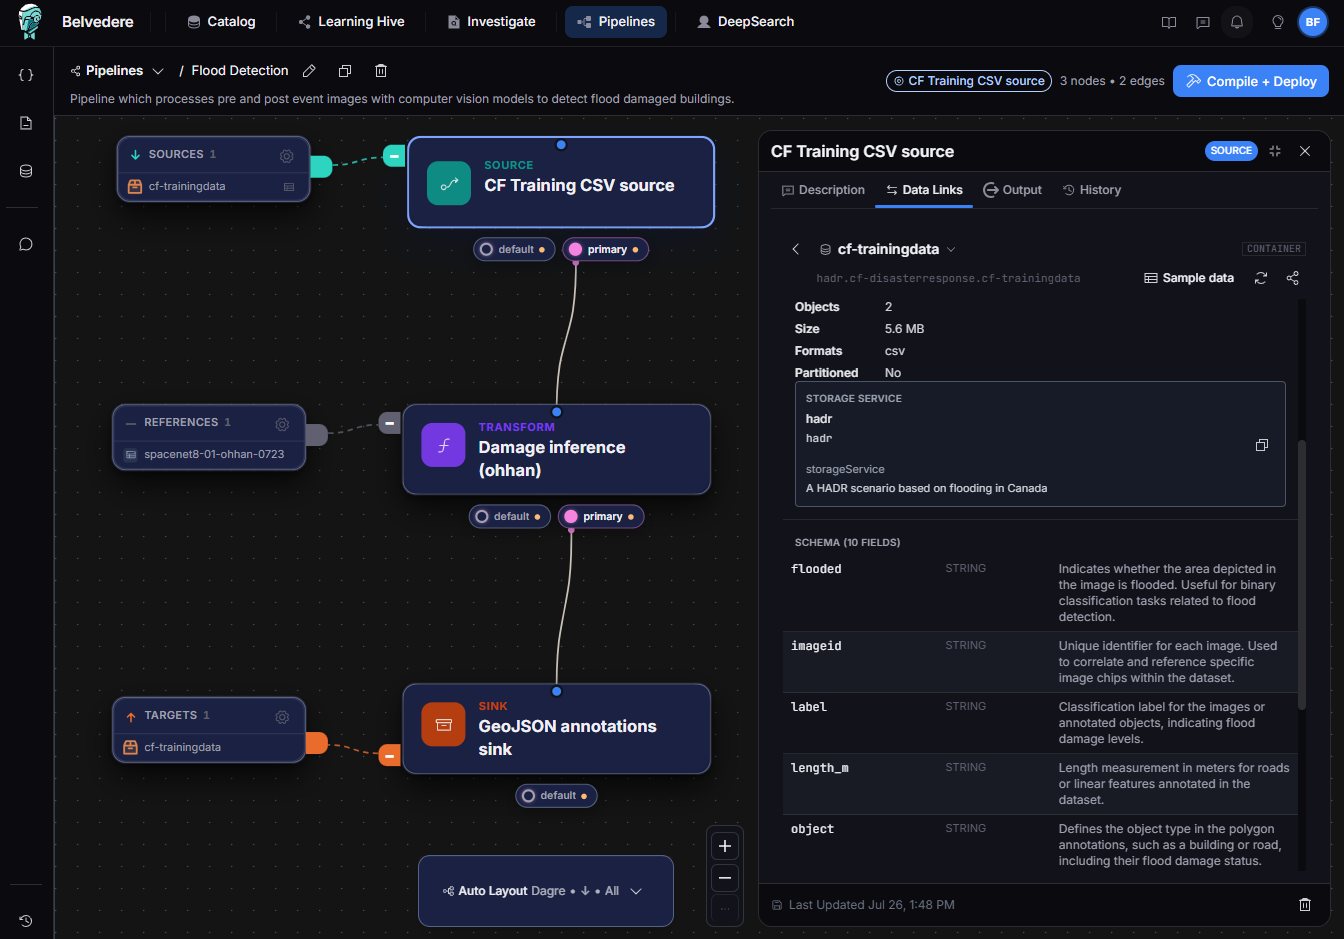
Task: Open REFERENCES panel settings gear
Action: [x=282, y=423]
